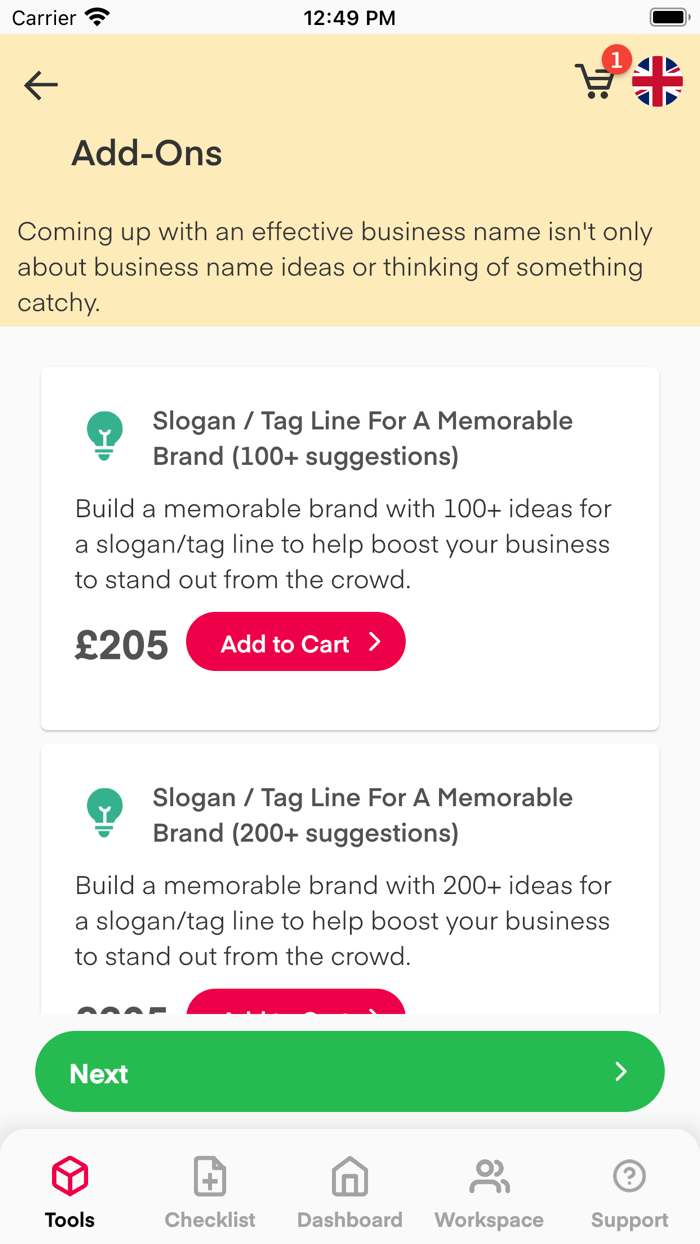
Task: Tap the back arrow icon
Action: [x=41, y=86]
